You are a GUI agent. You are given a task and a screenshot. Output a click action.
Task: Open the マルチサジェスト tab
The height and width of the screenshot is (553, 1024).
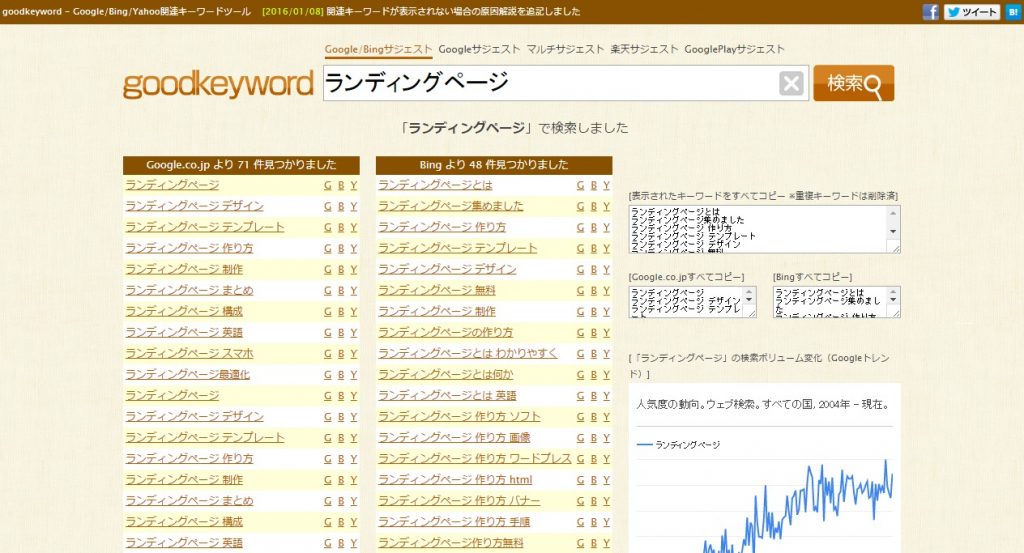point(565,49)
